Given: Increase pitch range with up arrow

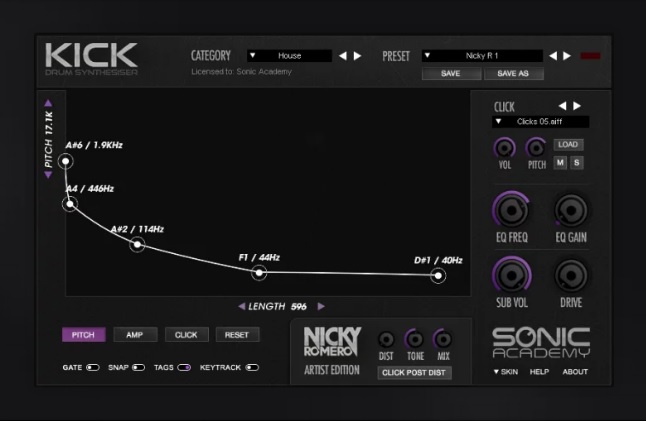Looking at the screenshot, I should (x=48, y=103).
